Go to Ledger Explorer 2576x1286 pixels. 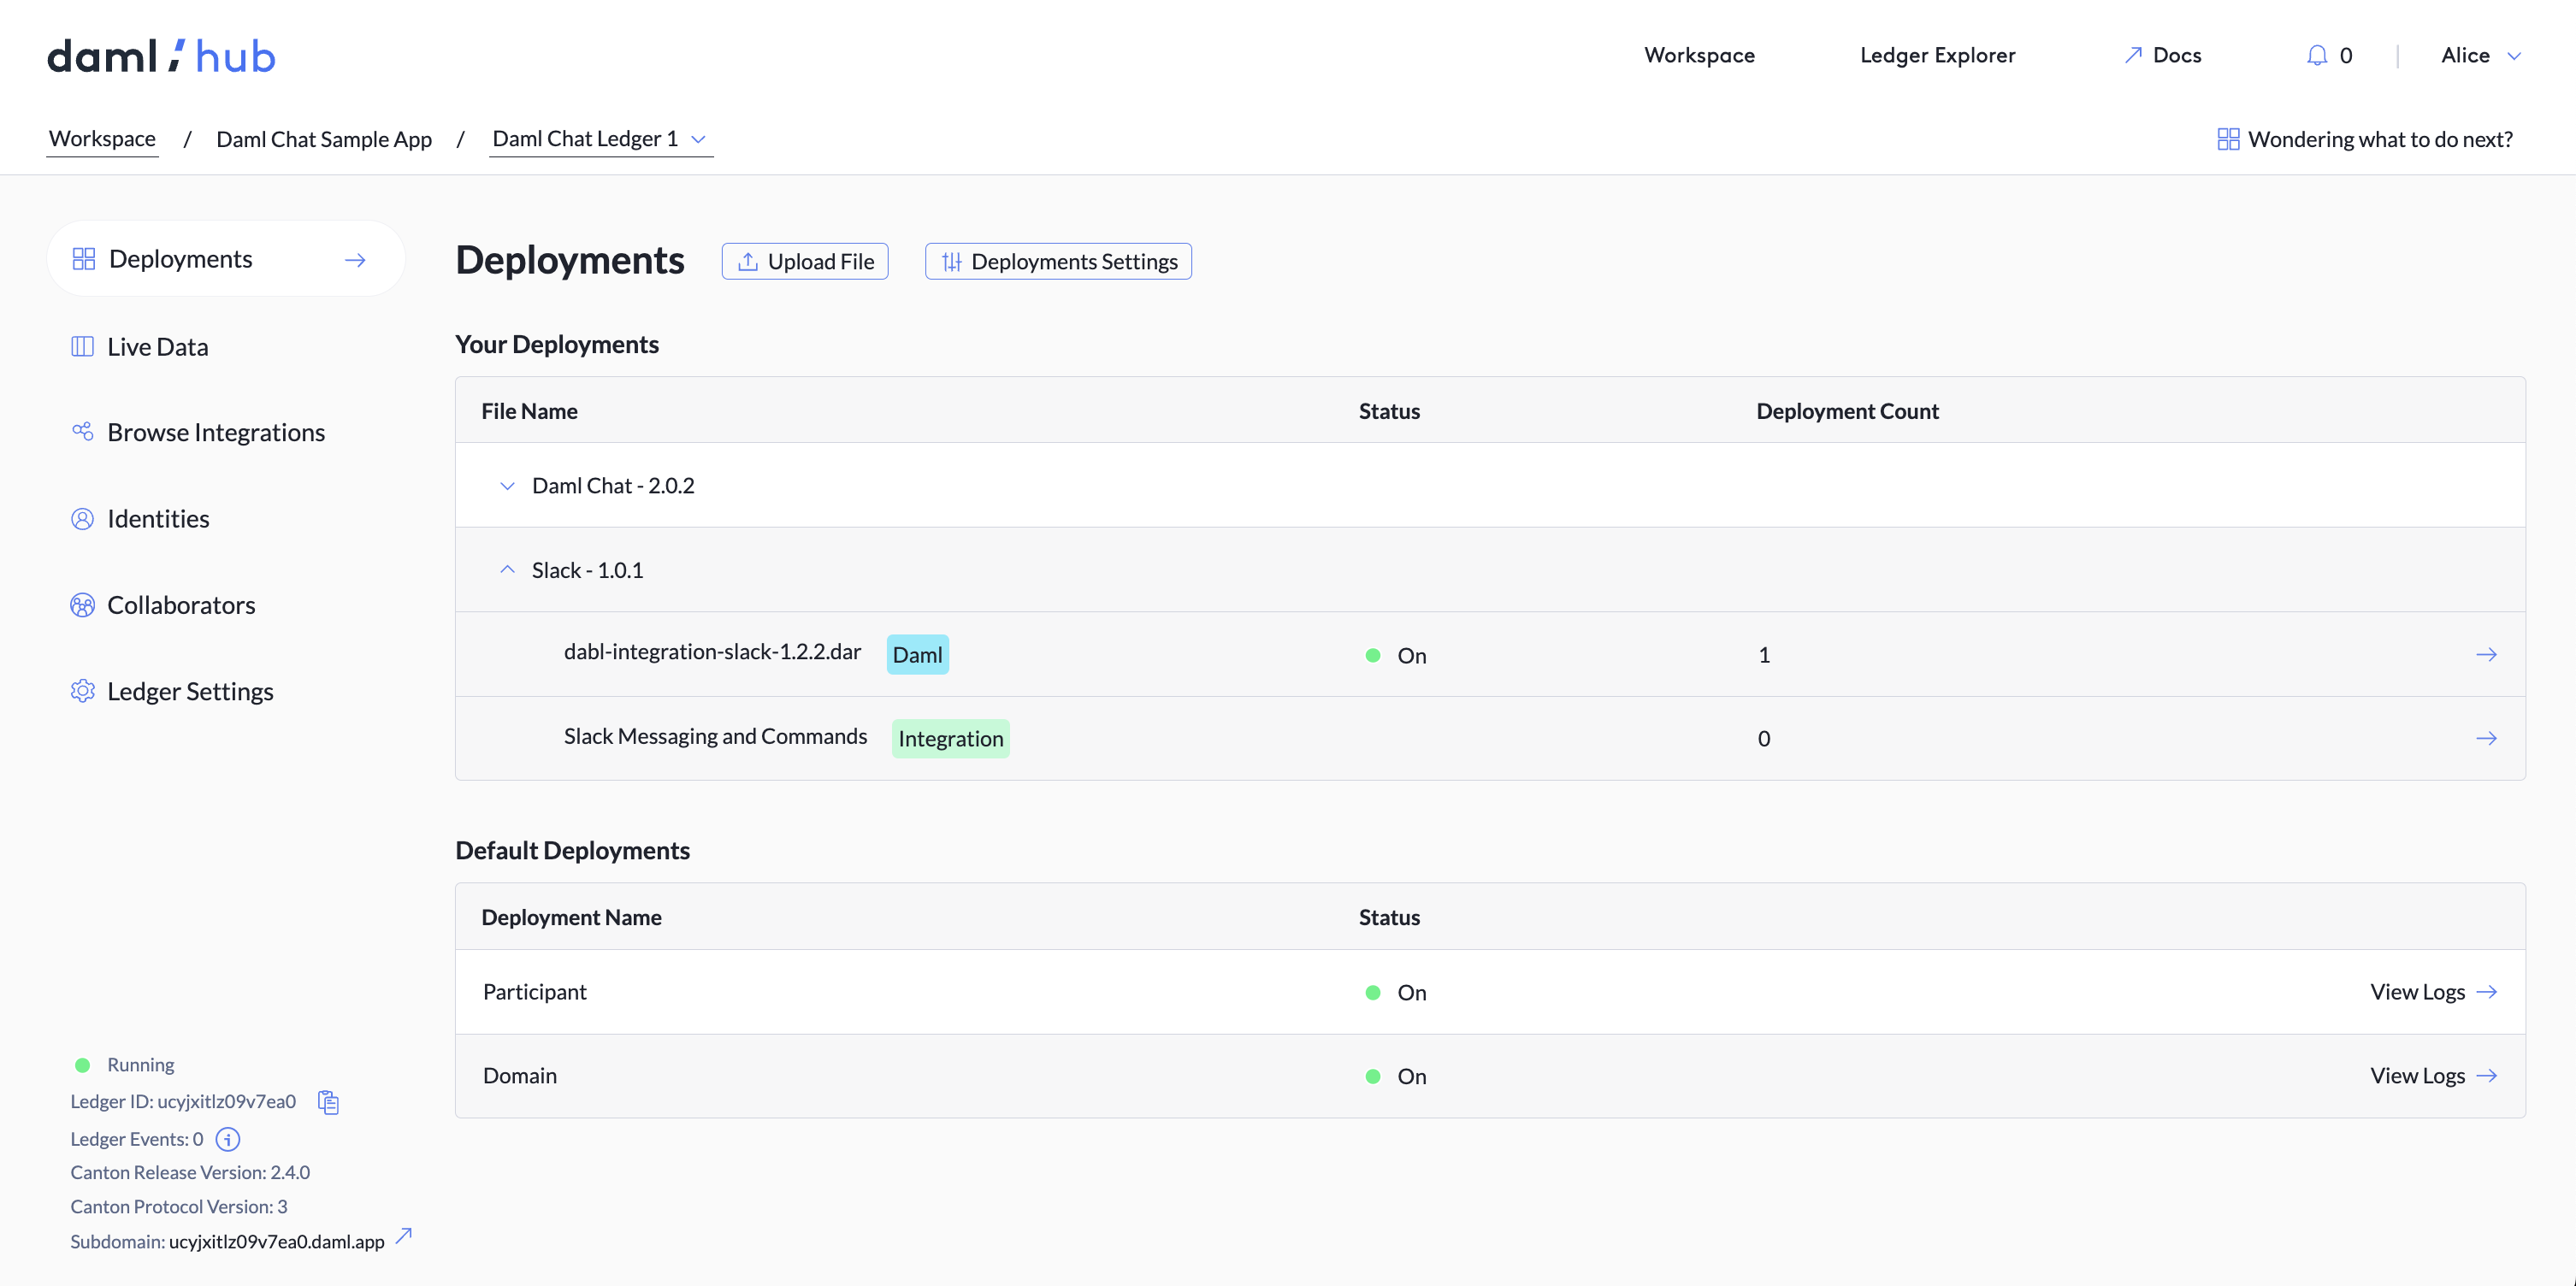tap(1937, 55)
